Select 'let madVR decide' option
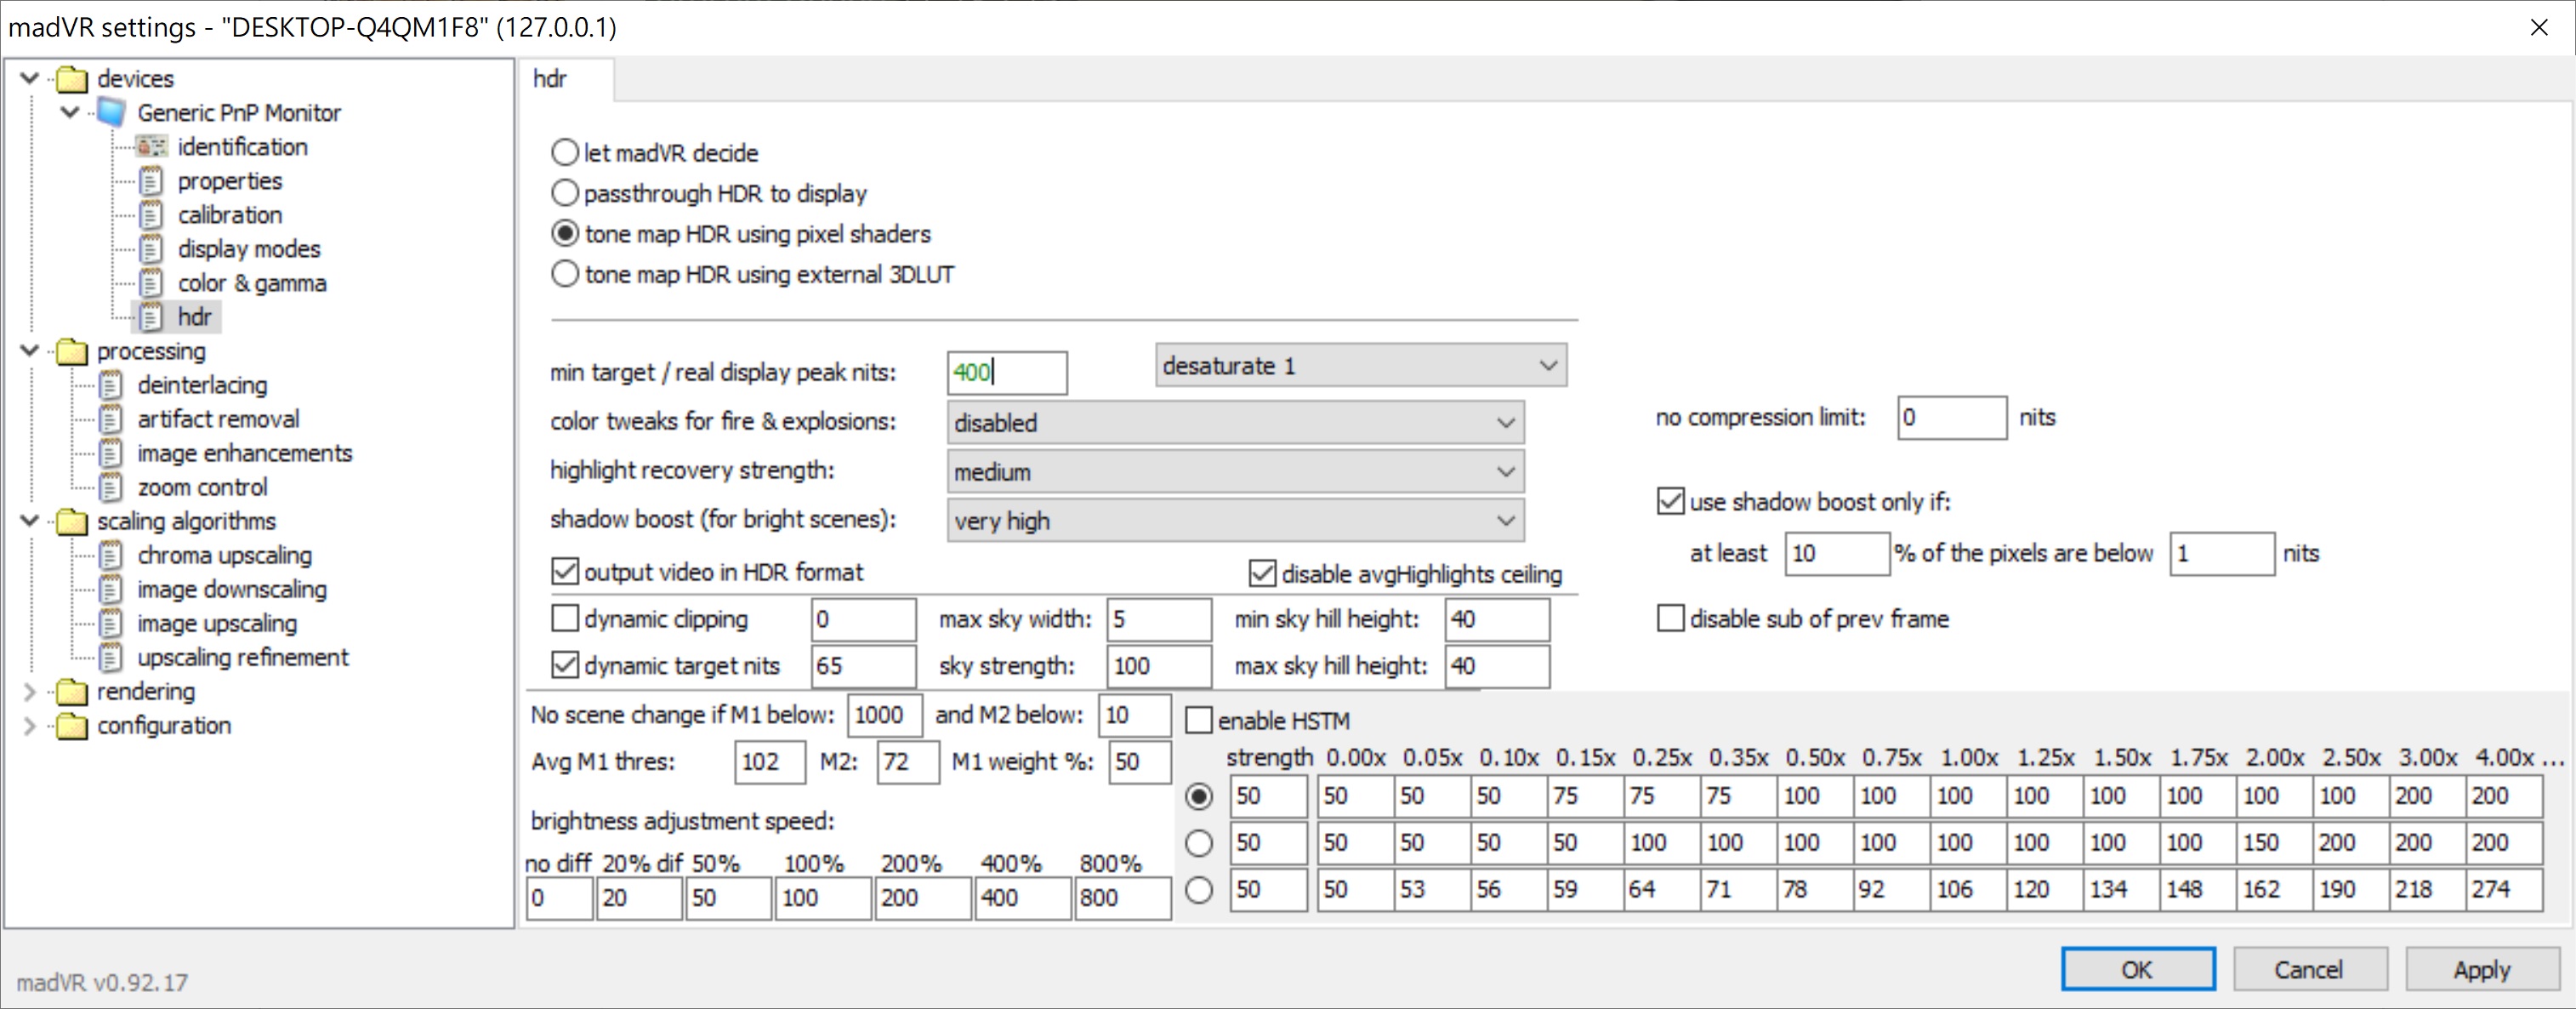This screenshot has width=2576, height=1009. [565, 152]
